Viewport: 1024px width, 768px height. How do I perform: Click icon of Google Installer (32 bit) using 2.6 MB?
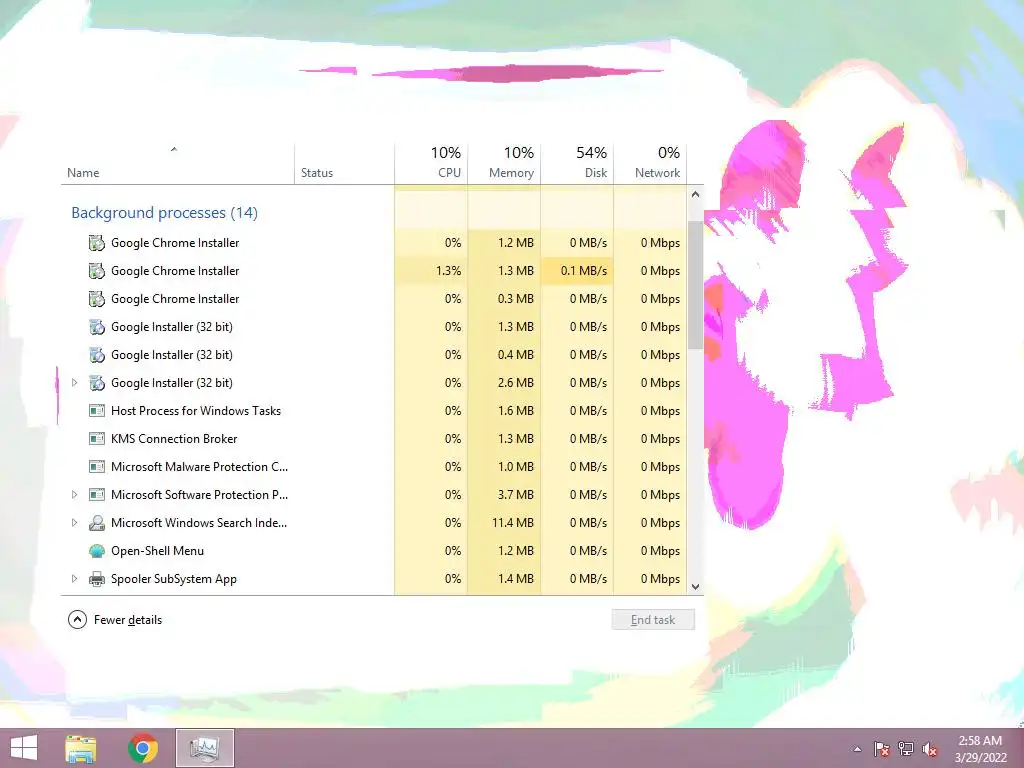(97, 383)
